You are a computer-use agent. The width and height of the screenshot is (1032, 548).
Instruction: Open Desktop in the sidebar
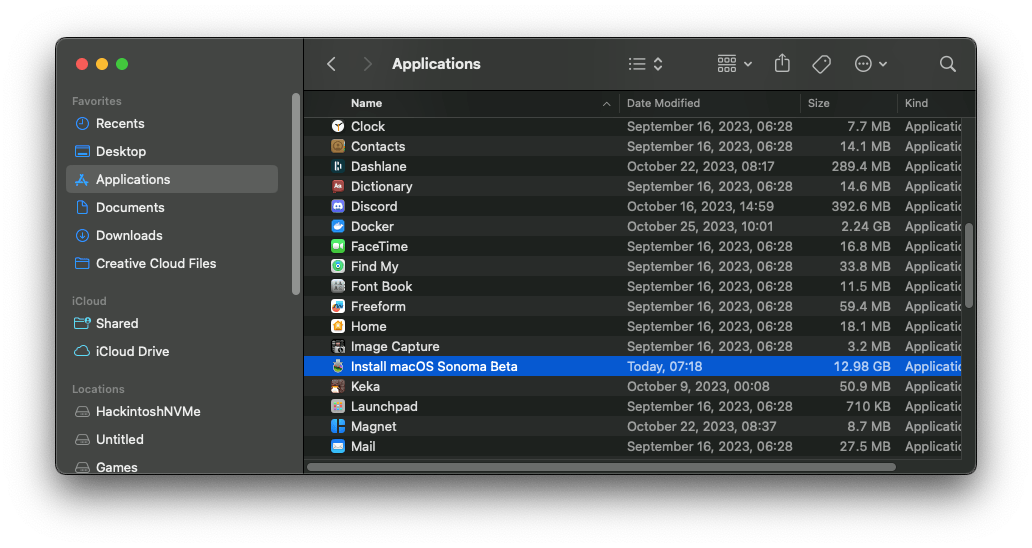[x=172, y=151]
